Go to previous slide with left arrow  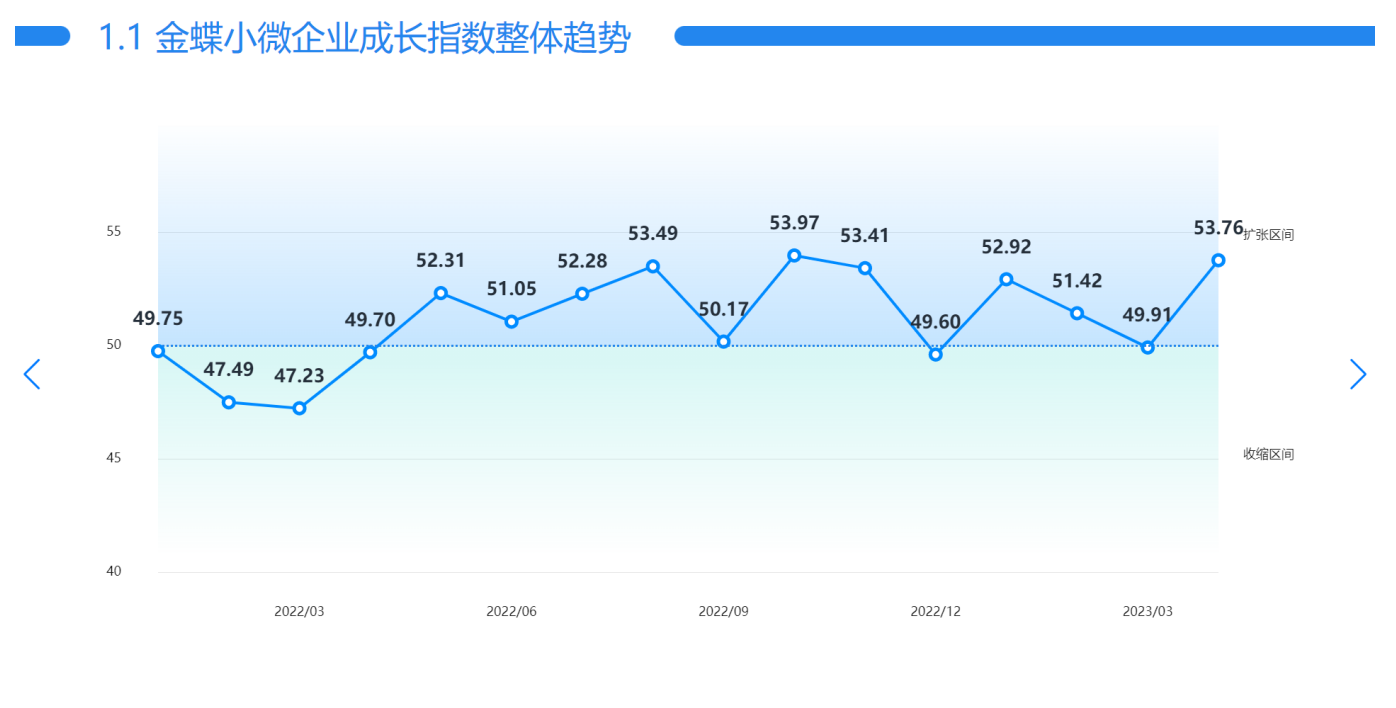pos(32,374)
